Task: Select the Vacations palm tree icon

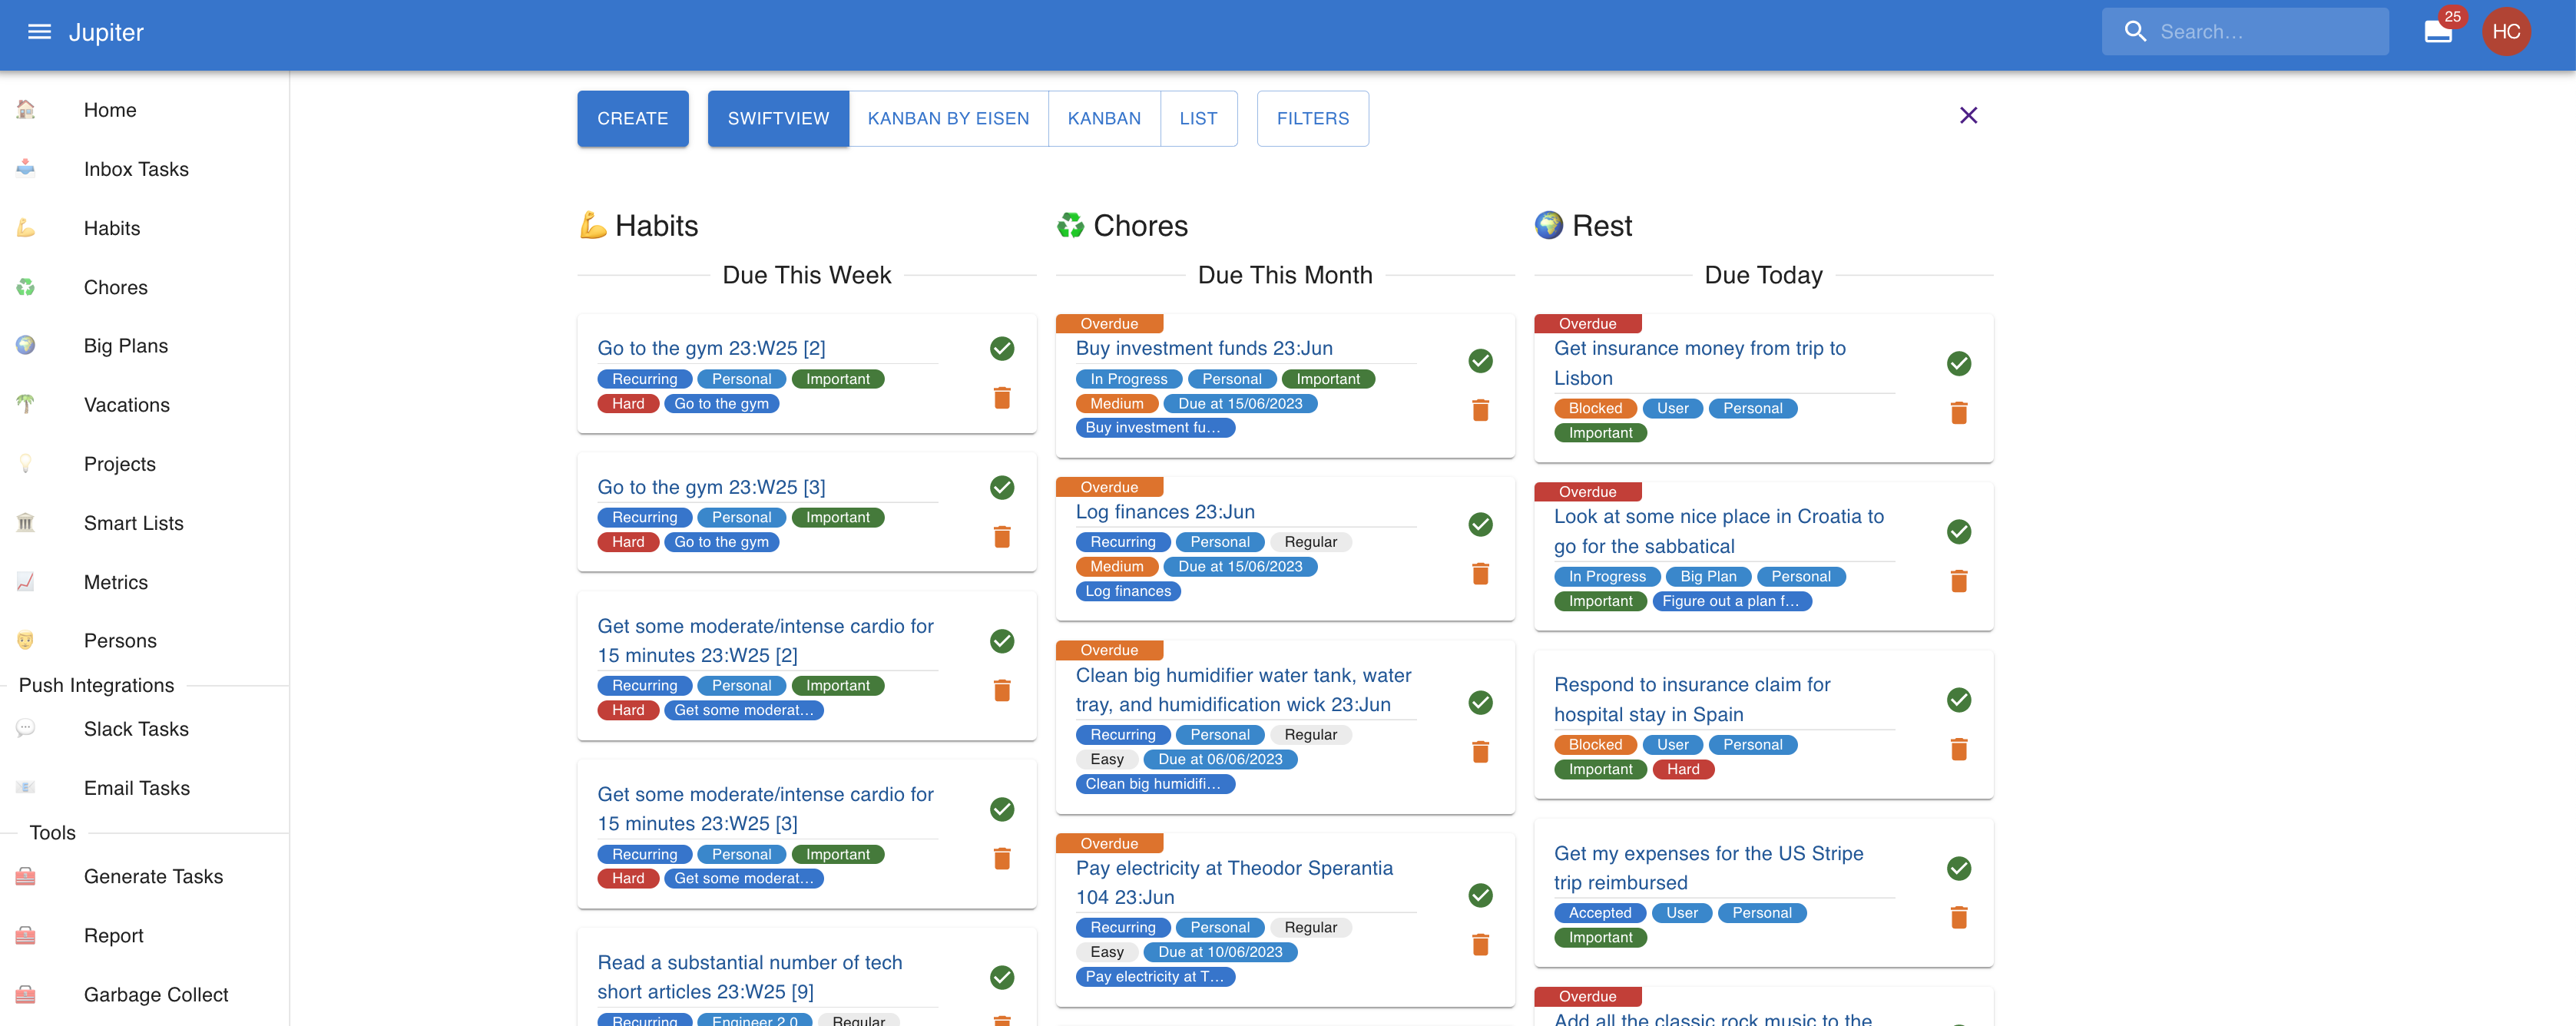Action: (24, 404)
